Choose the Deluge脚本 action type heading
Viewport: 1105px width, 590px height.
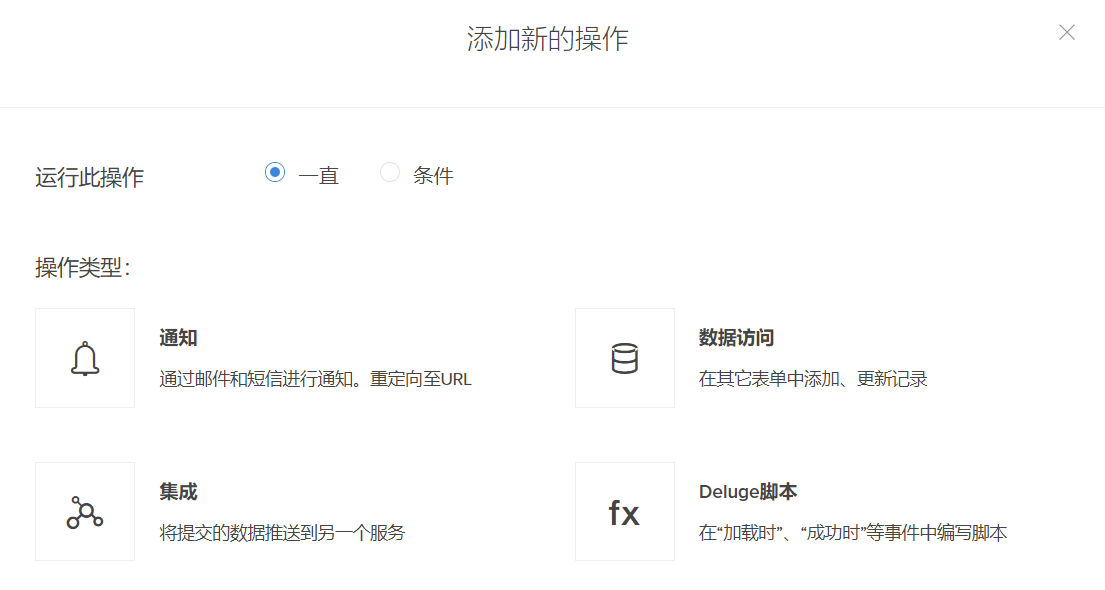point(747,492)
